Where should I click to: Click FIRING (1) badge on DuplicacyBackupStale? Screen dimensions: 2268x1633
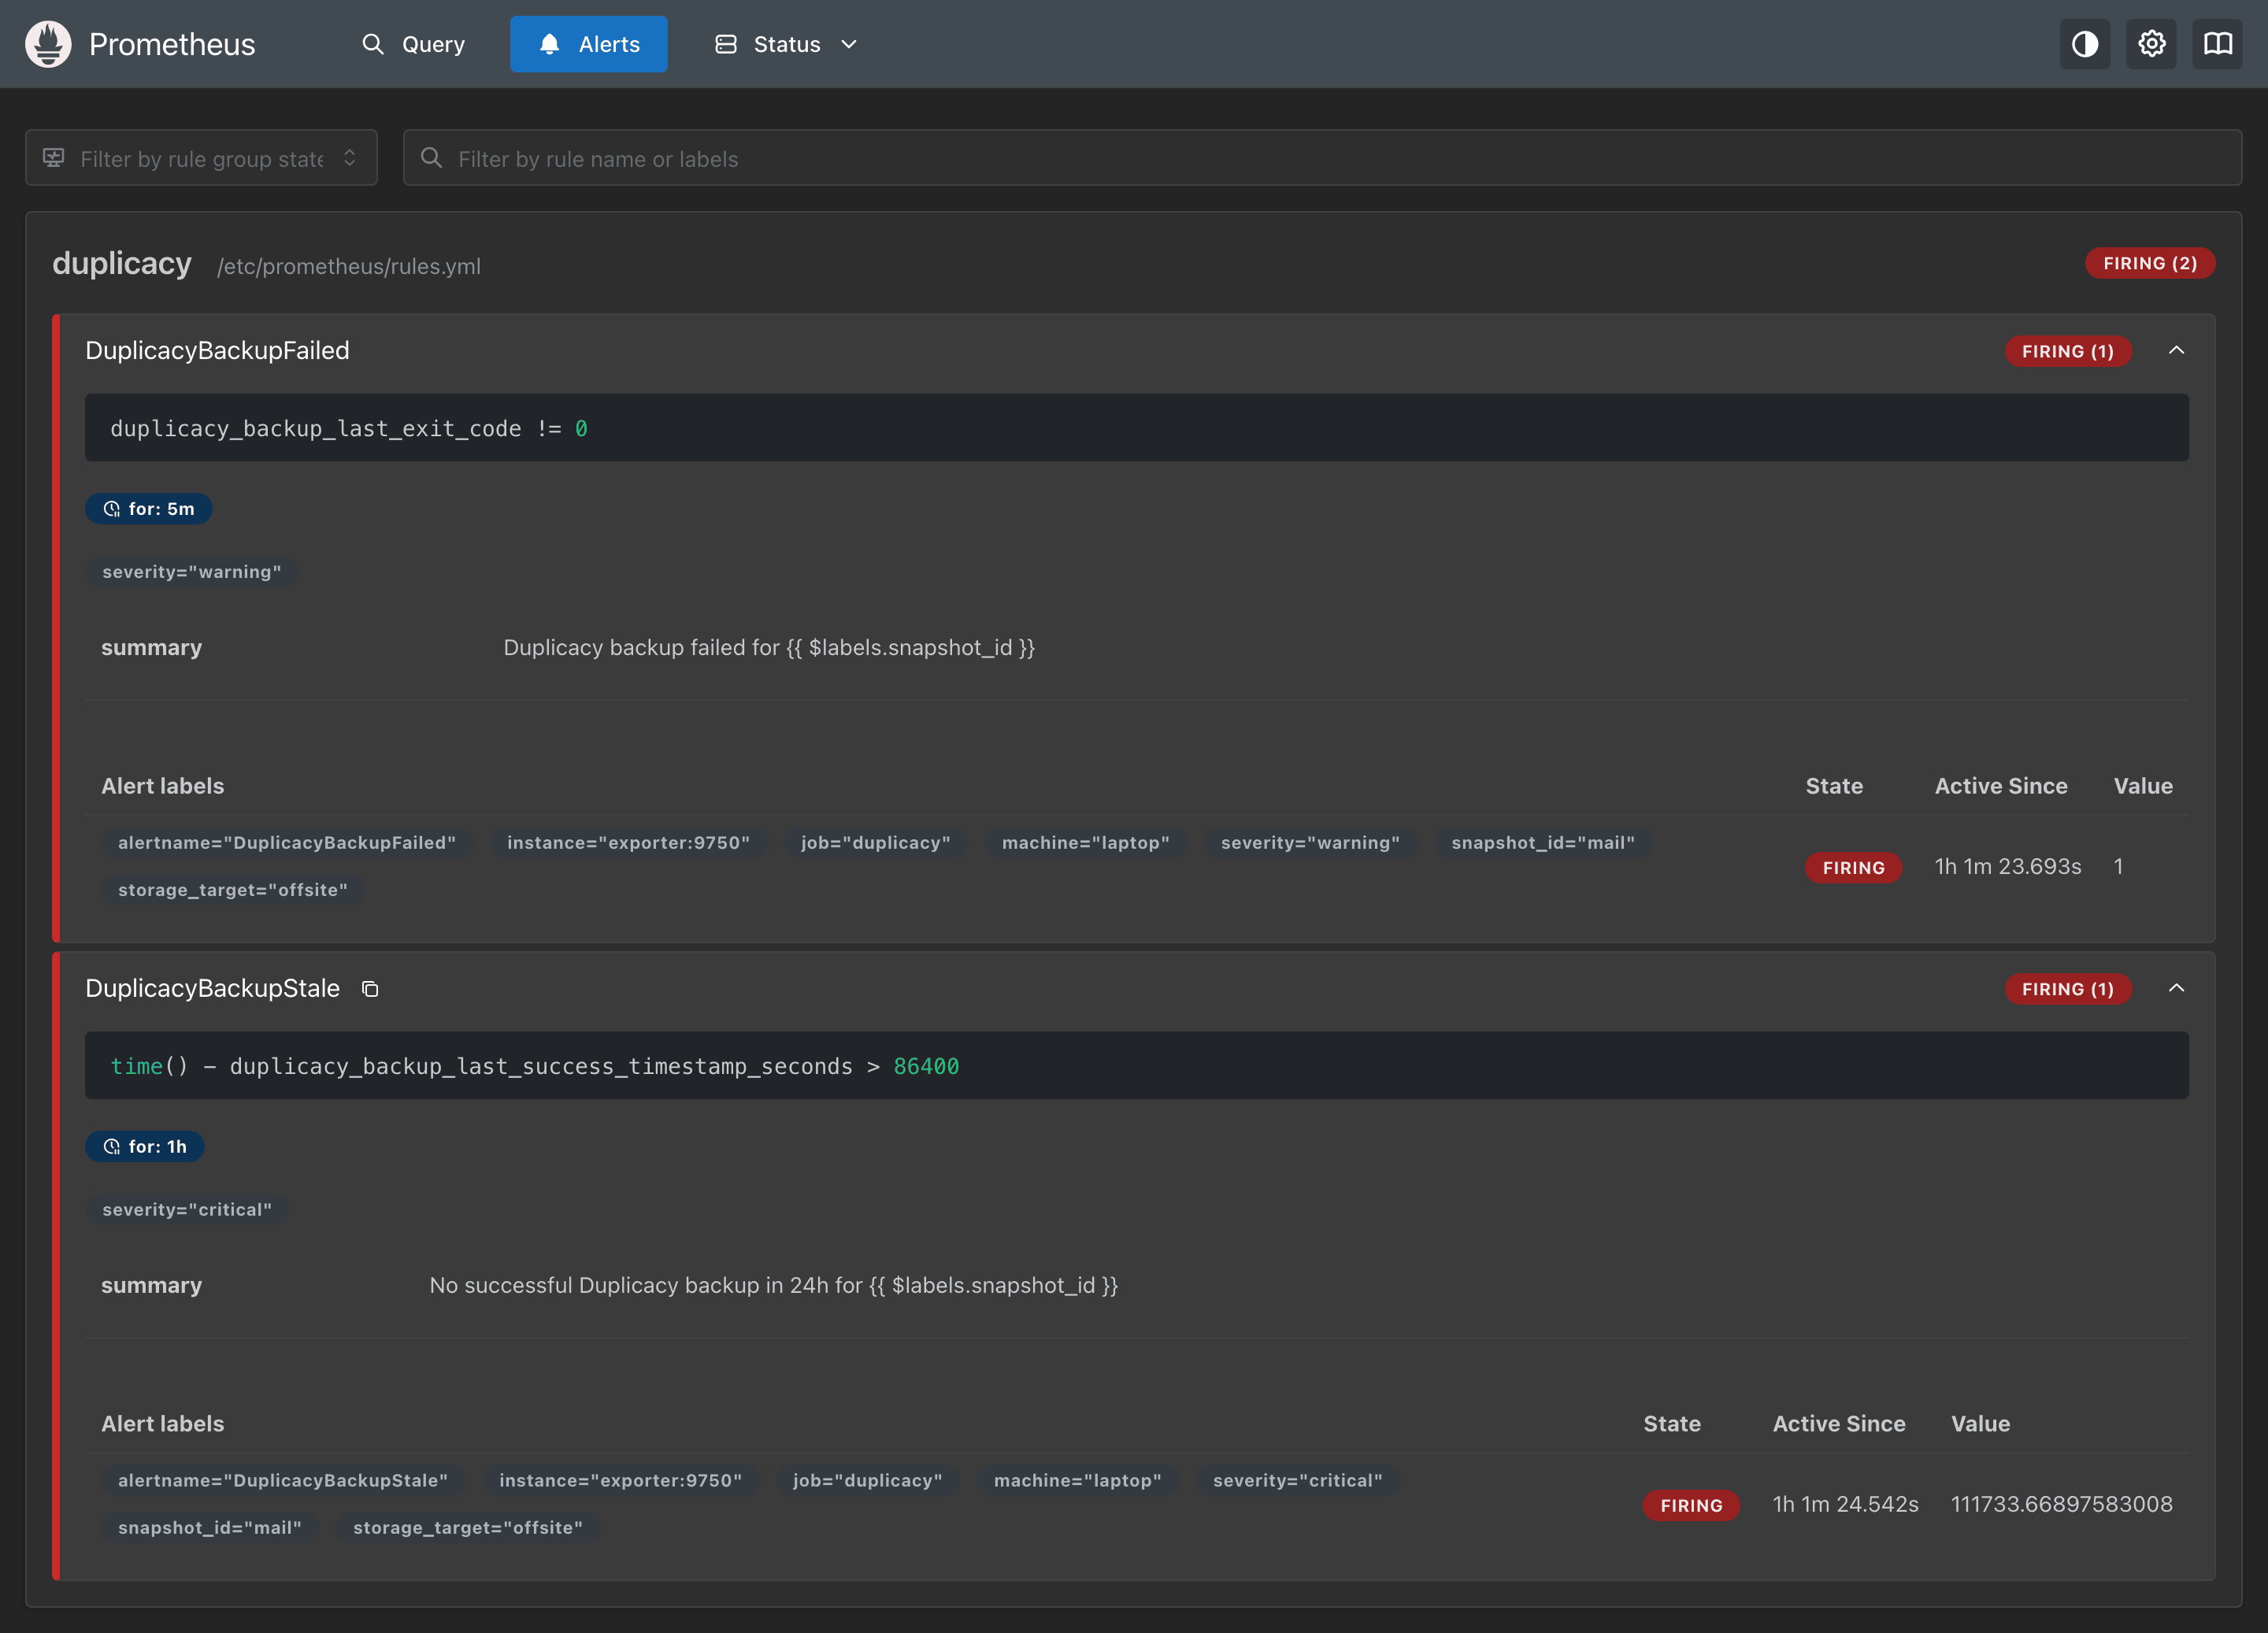(2068, 989)
